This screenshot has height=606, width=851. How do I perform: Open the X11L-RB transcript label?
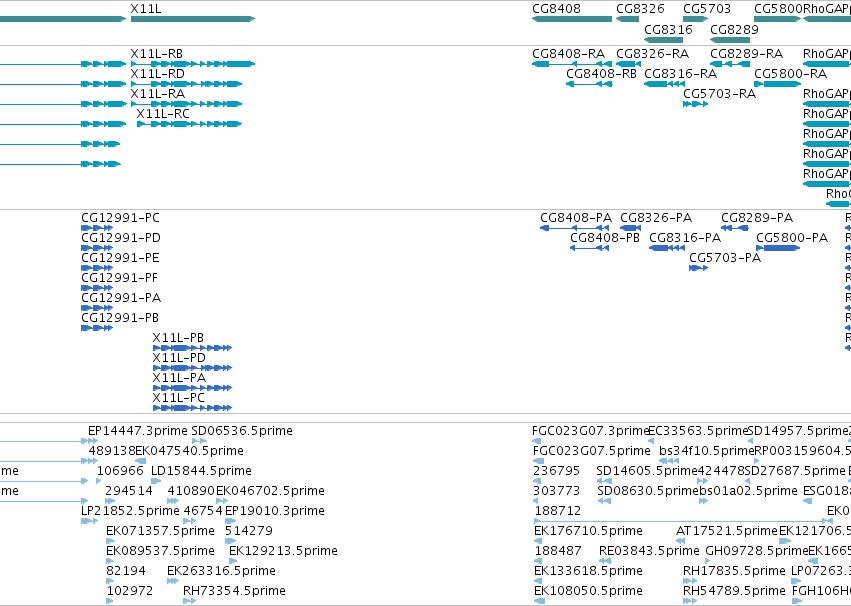point(156,54)
